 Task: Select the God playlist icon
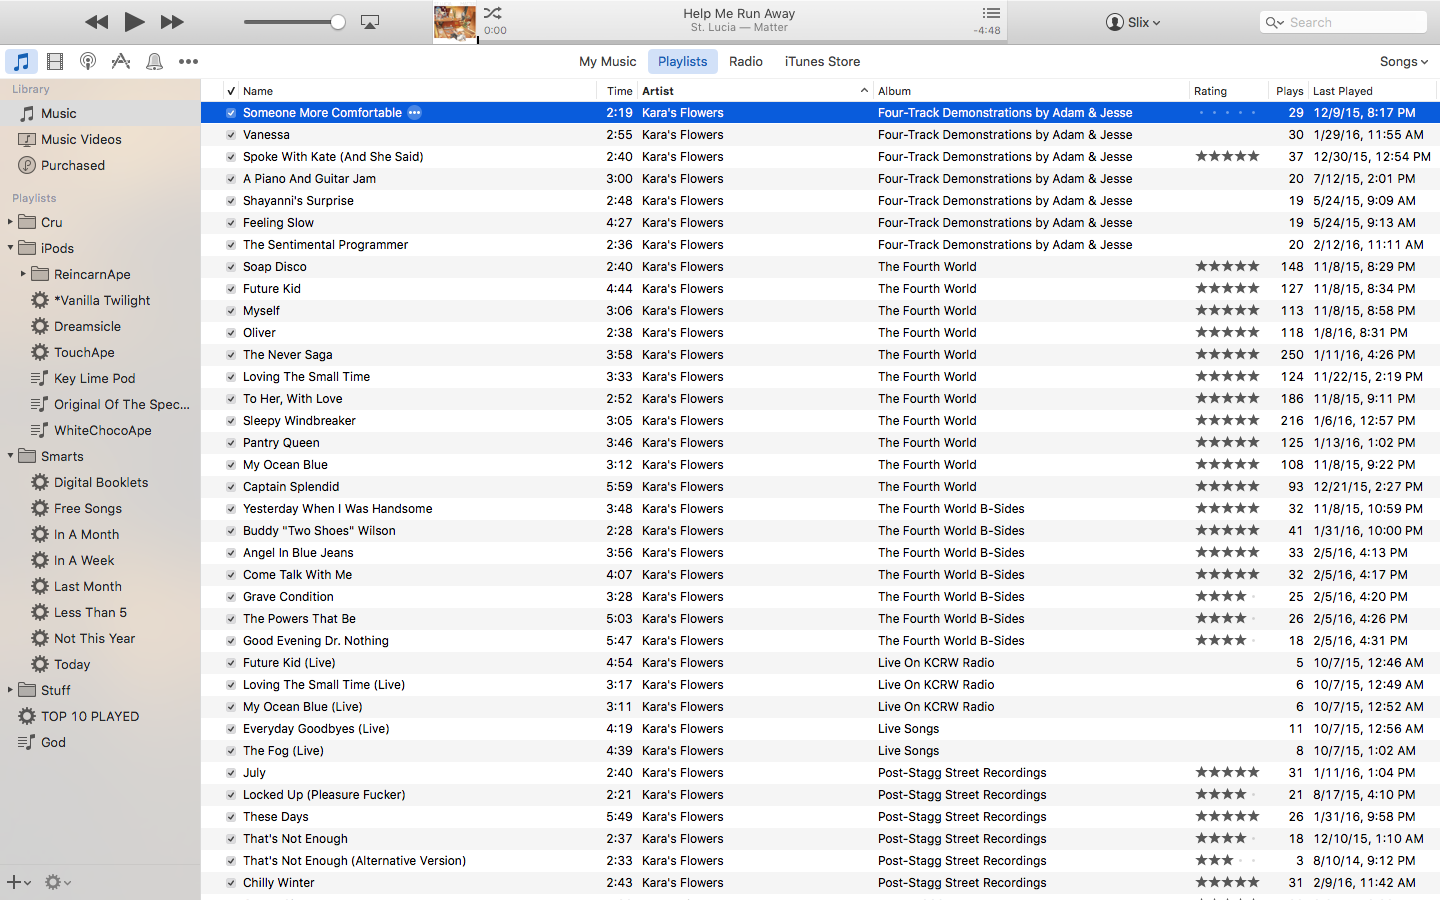[x=26, y=742]
